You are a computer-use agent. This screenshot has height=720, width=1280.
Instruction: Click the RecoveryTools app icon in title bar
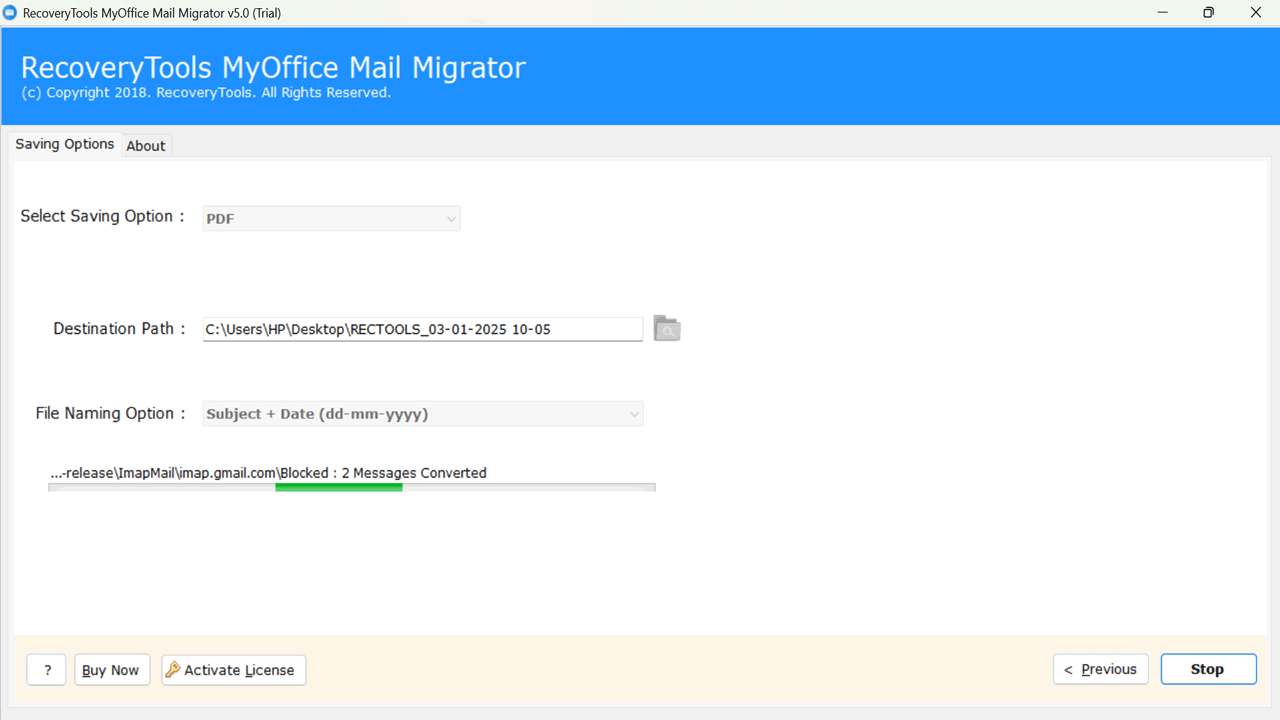(x=10, y=13)
